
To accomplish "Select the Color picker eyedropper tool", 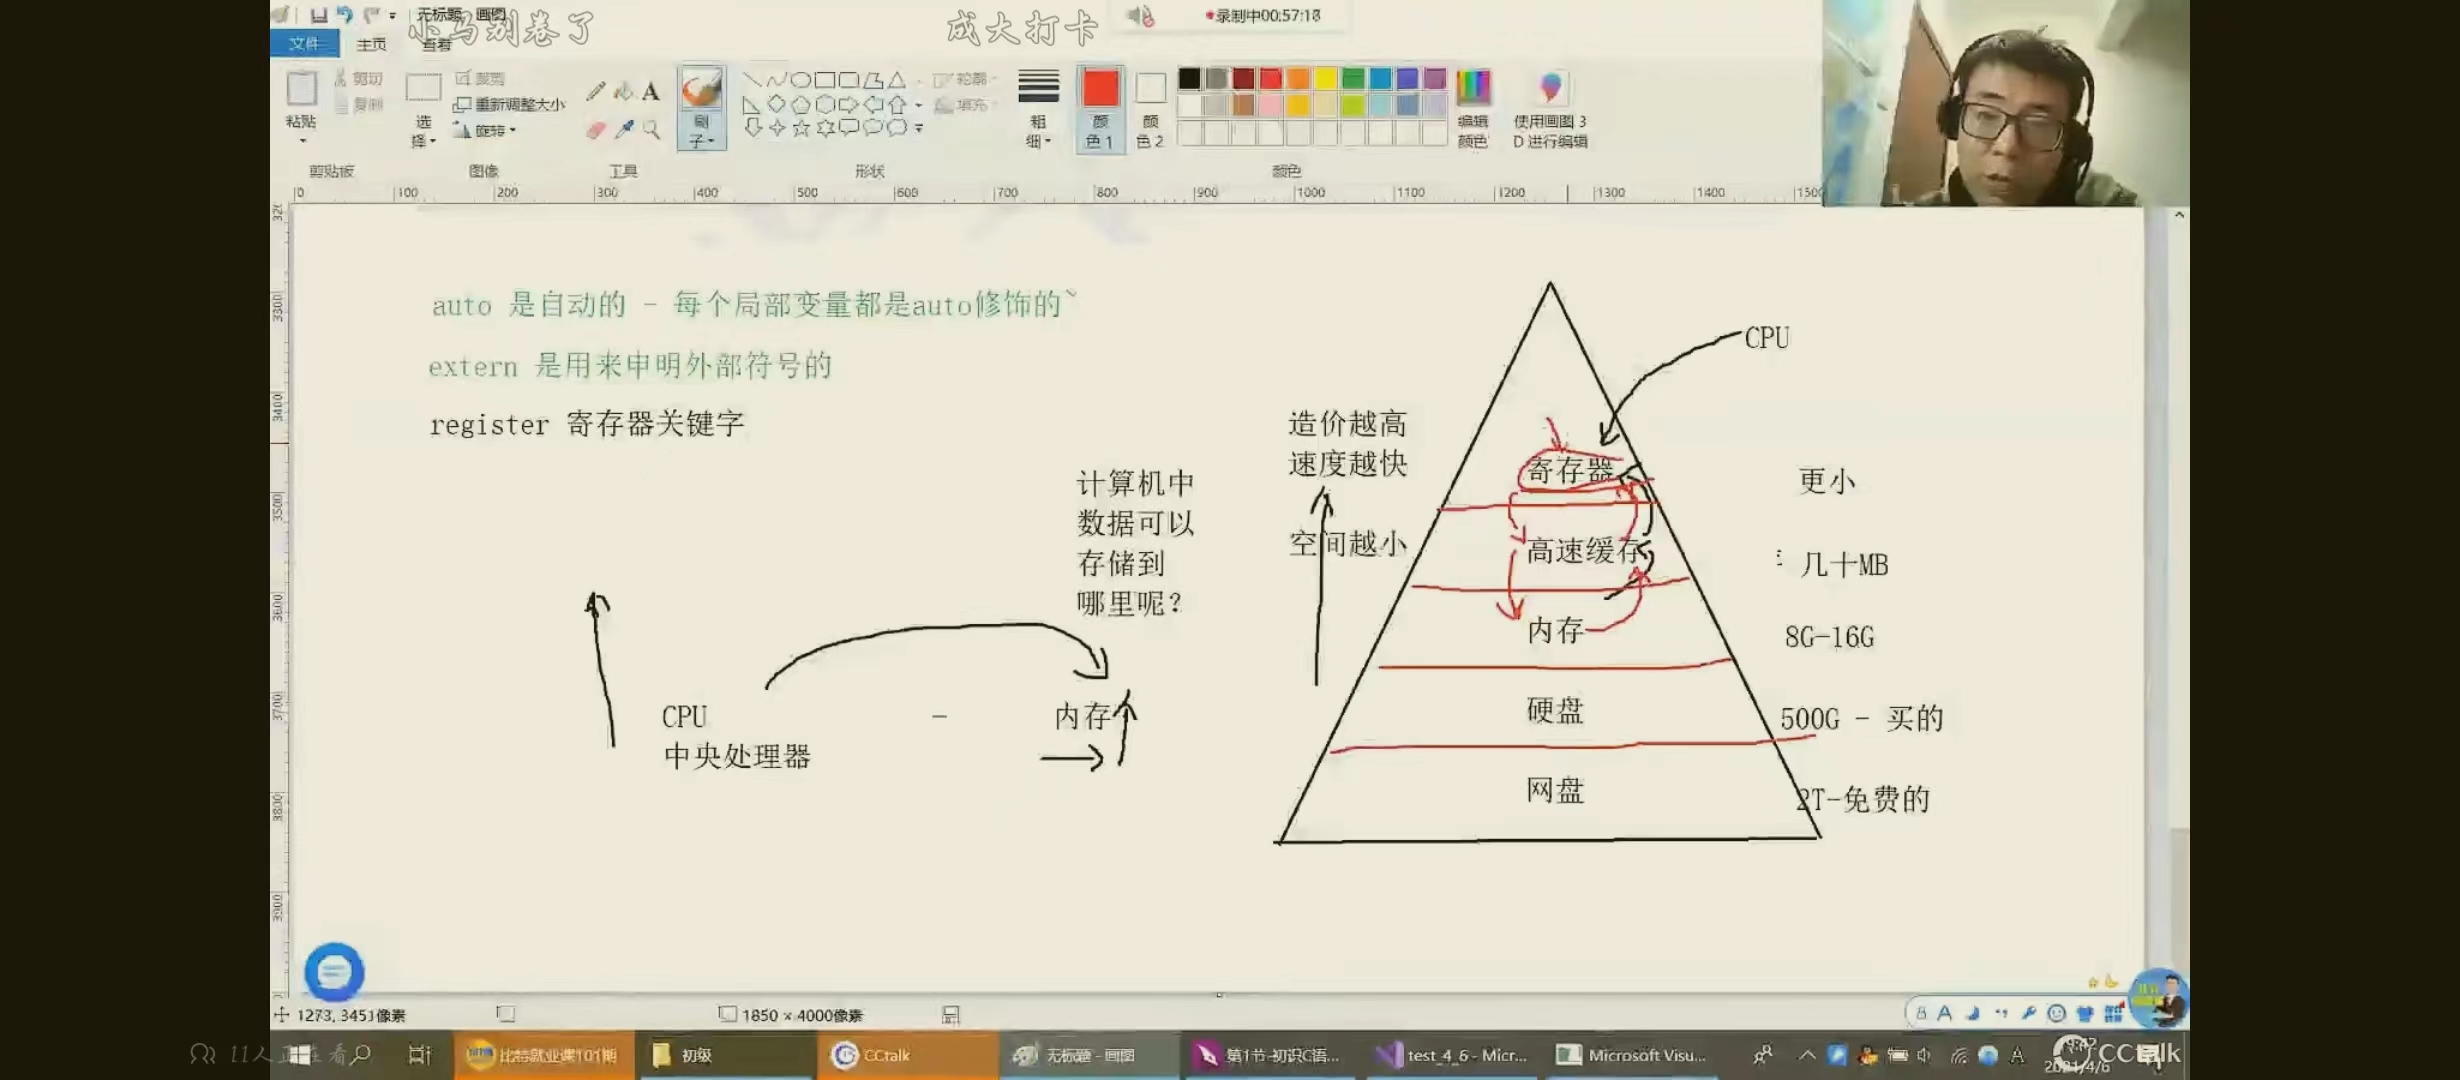I will pyautogui.click(x=625, y=130).
